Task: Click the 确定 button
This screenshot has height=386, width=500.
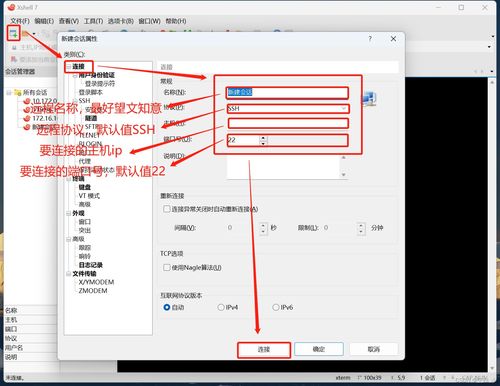Action: (319, 349)
